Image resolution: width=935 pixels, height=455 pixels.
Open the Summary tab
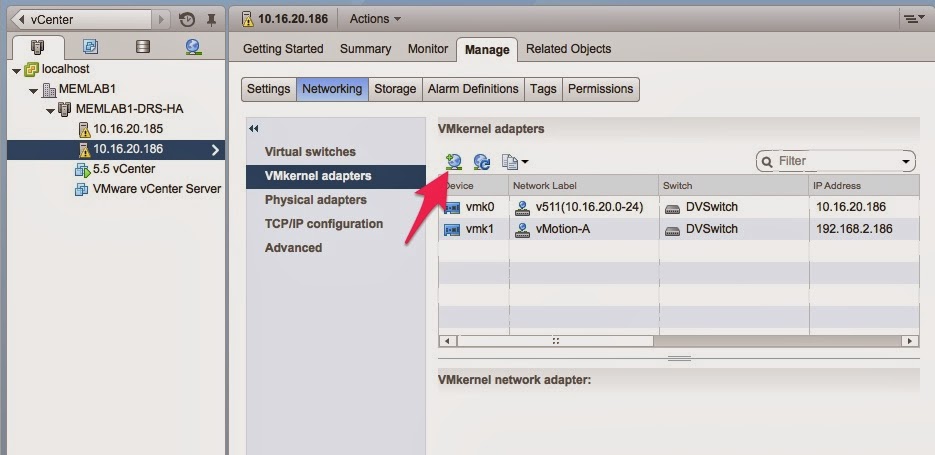point(366,49)
